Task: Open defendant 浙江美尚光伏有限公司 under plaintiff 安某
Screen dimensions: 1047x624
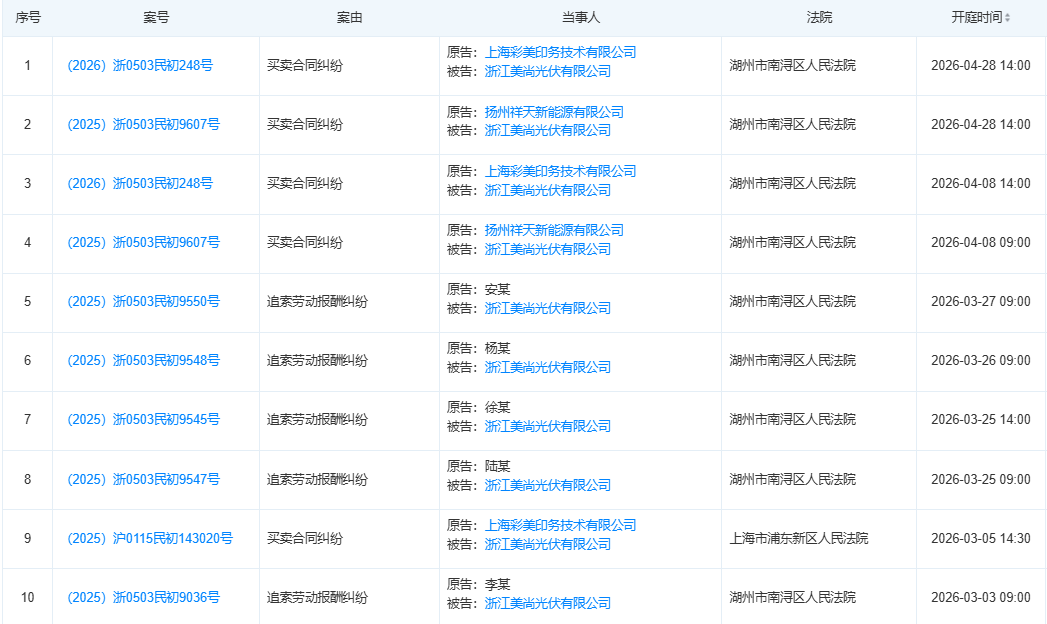Action: pyautogui.click(x=548, y=308)
